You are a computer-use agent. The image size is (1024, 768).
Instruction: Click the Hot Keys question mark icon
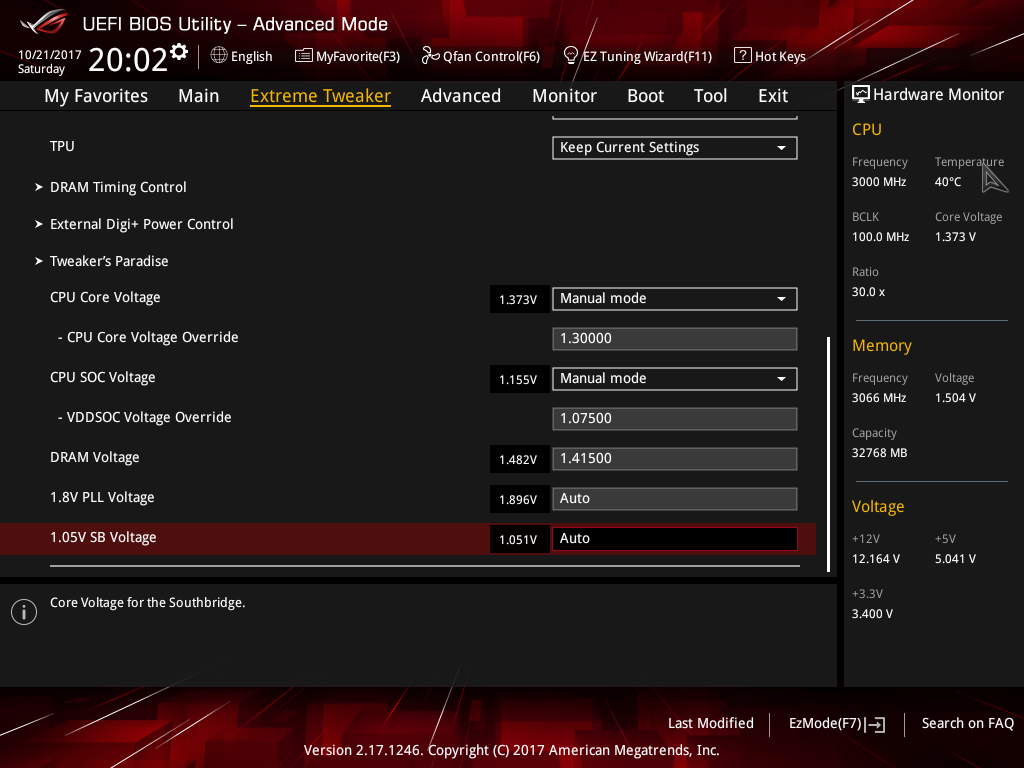pyautogui.click(x=743, y=56)
